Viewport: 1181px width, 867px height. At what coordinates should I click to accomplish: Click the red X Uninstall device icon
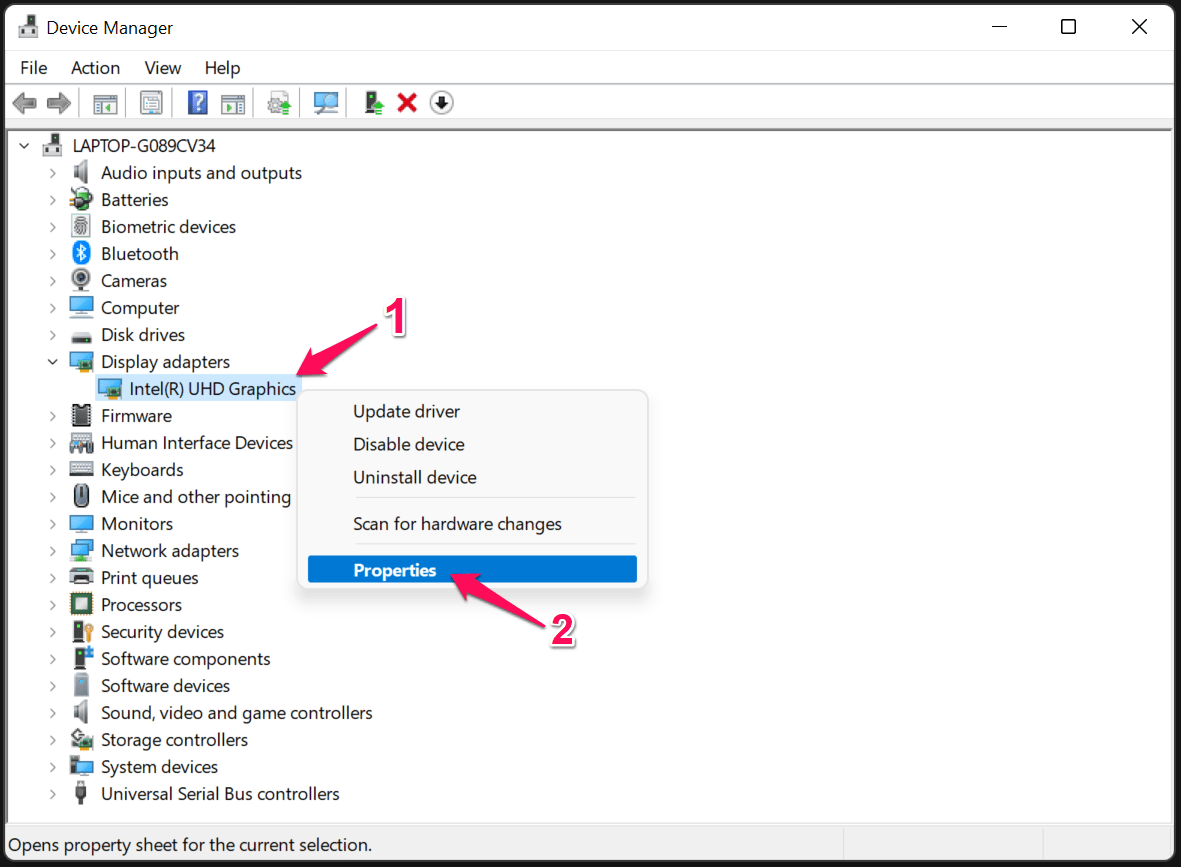click(407, 103)
